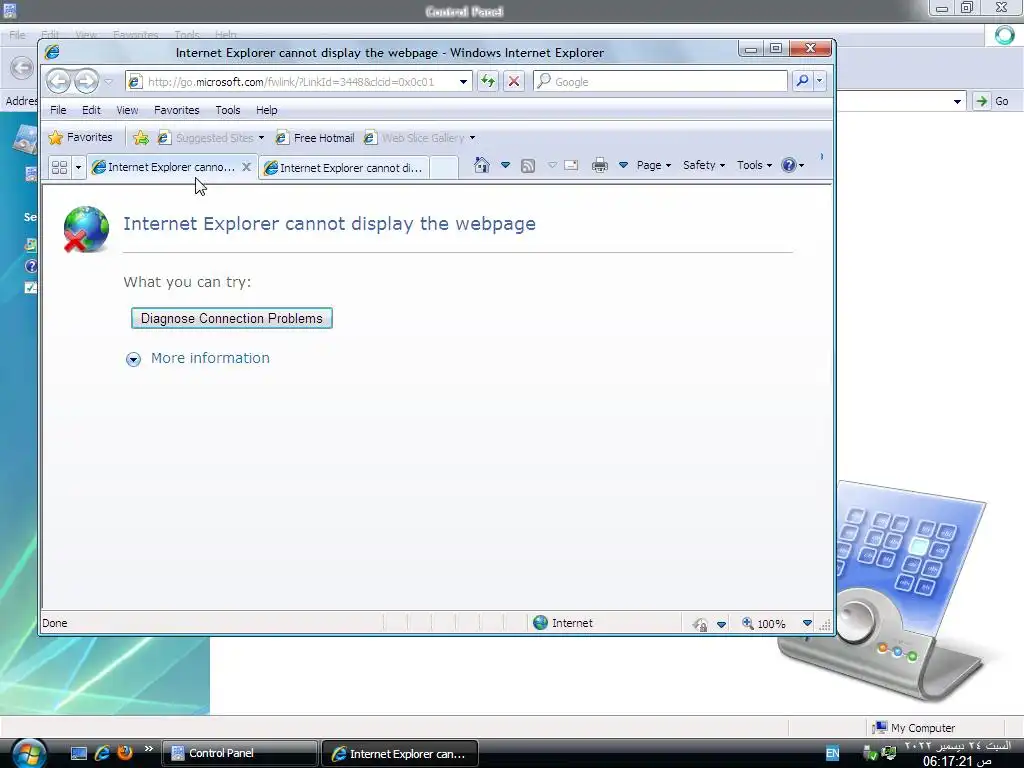Click the address bar URL field
Image resolution: width=1024 pixels, height=768 pixels.
[291, 82]
